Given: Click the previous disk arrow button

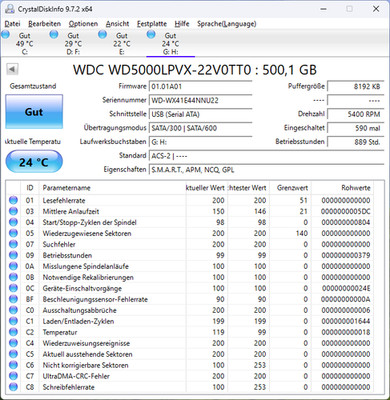Looking at the screenshot, I should (12, 69).
